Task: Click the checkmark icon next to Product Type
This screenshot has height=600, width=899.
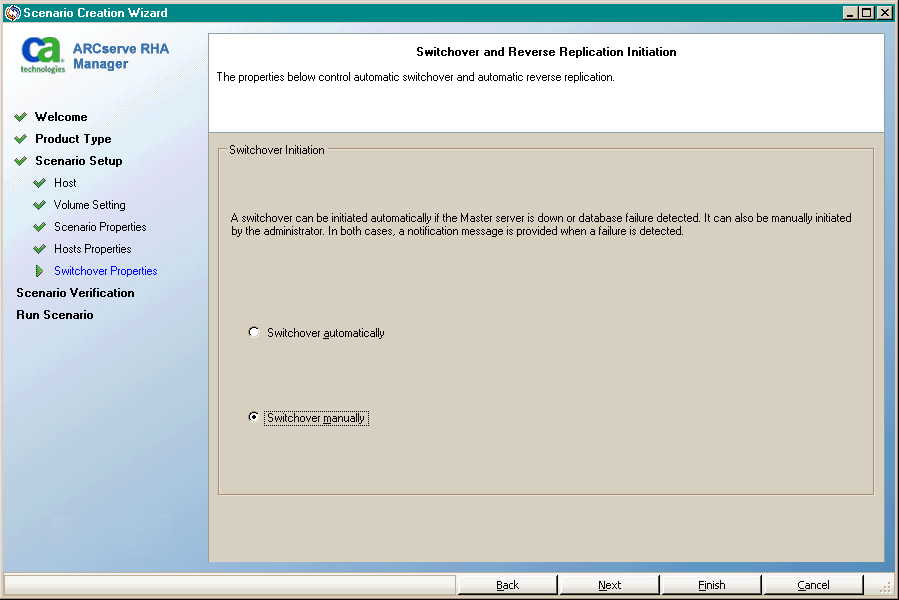Action: tap(20, 139)
